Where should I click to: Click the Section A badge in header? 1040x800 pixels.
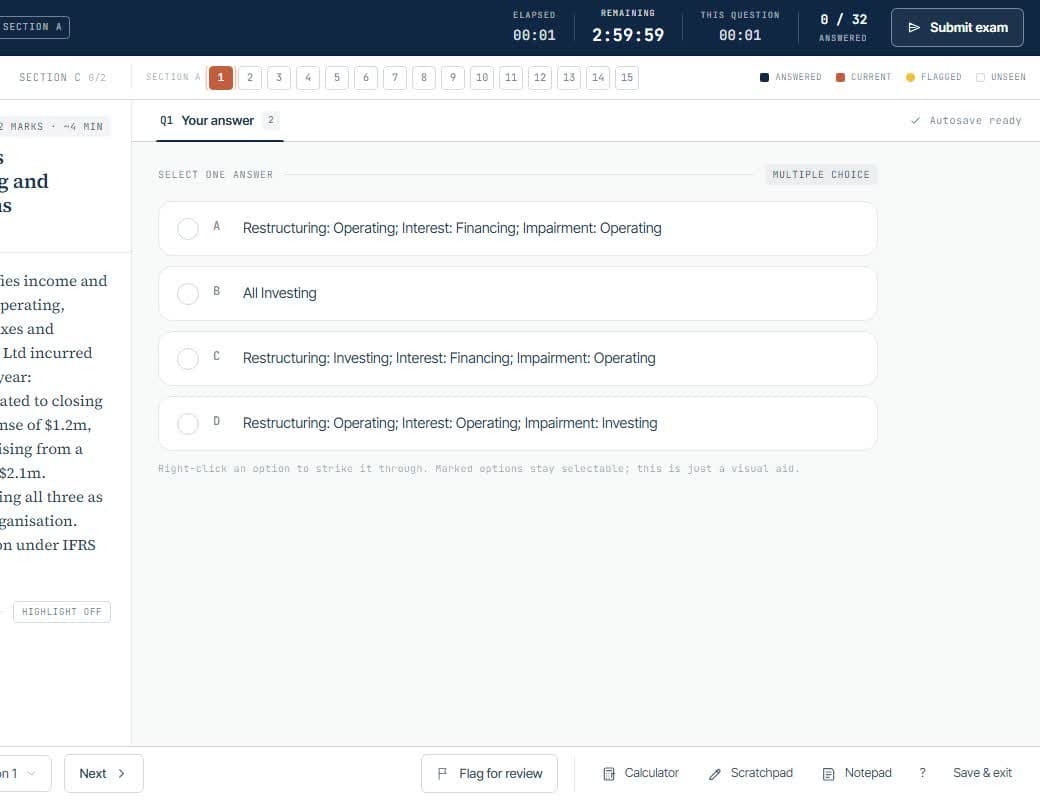pyautogui.click(x=32, y=27)
